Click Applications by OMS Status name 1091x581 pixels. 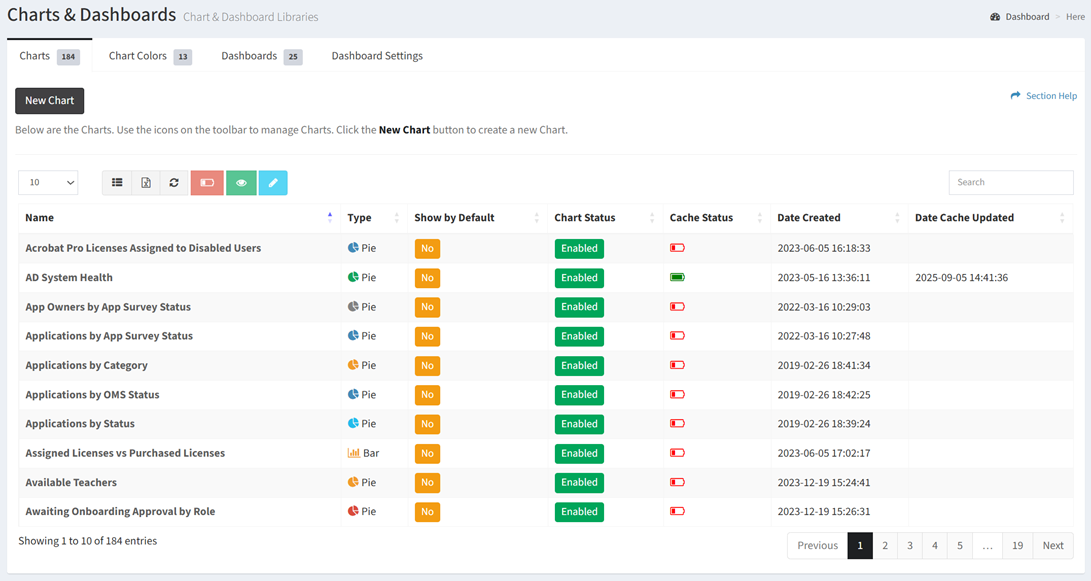[93, 395]
